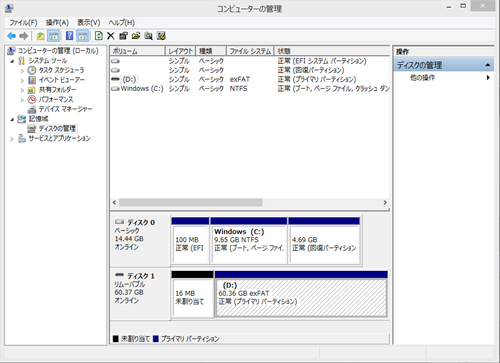Open the 操作(A) menu
Viewport: 500px width, 363px height.
pos(57,23)
